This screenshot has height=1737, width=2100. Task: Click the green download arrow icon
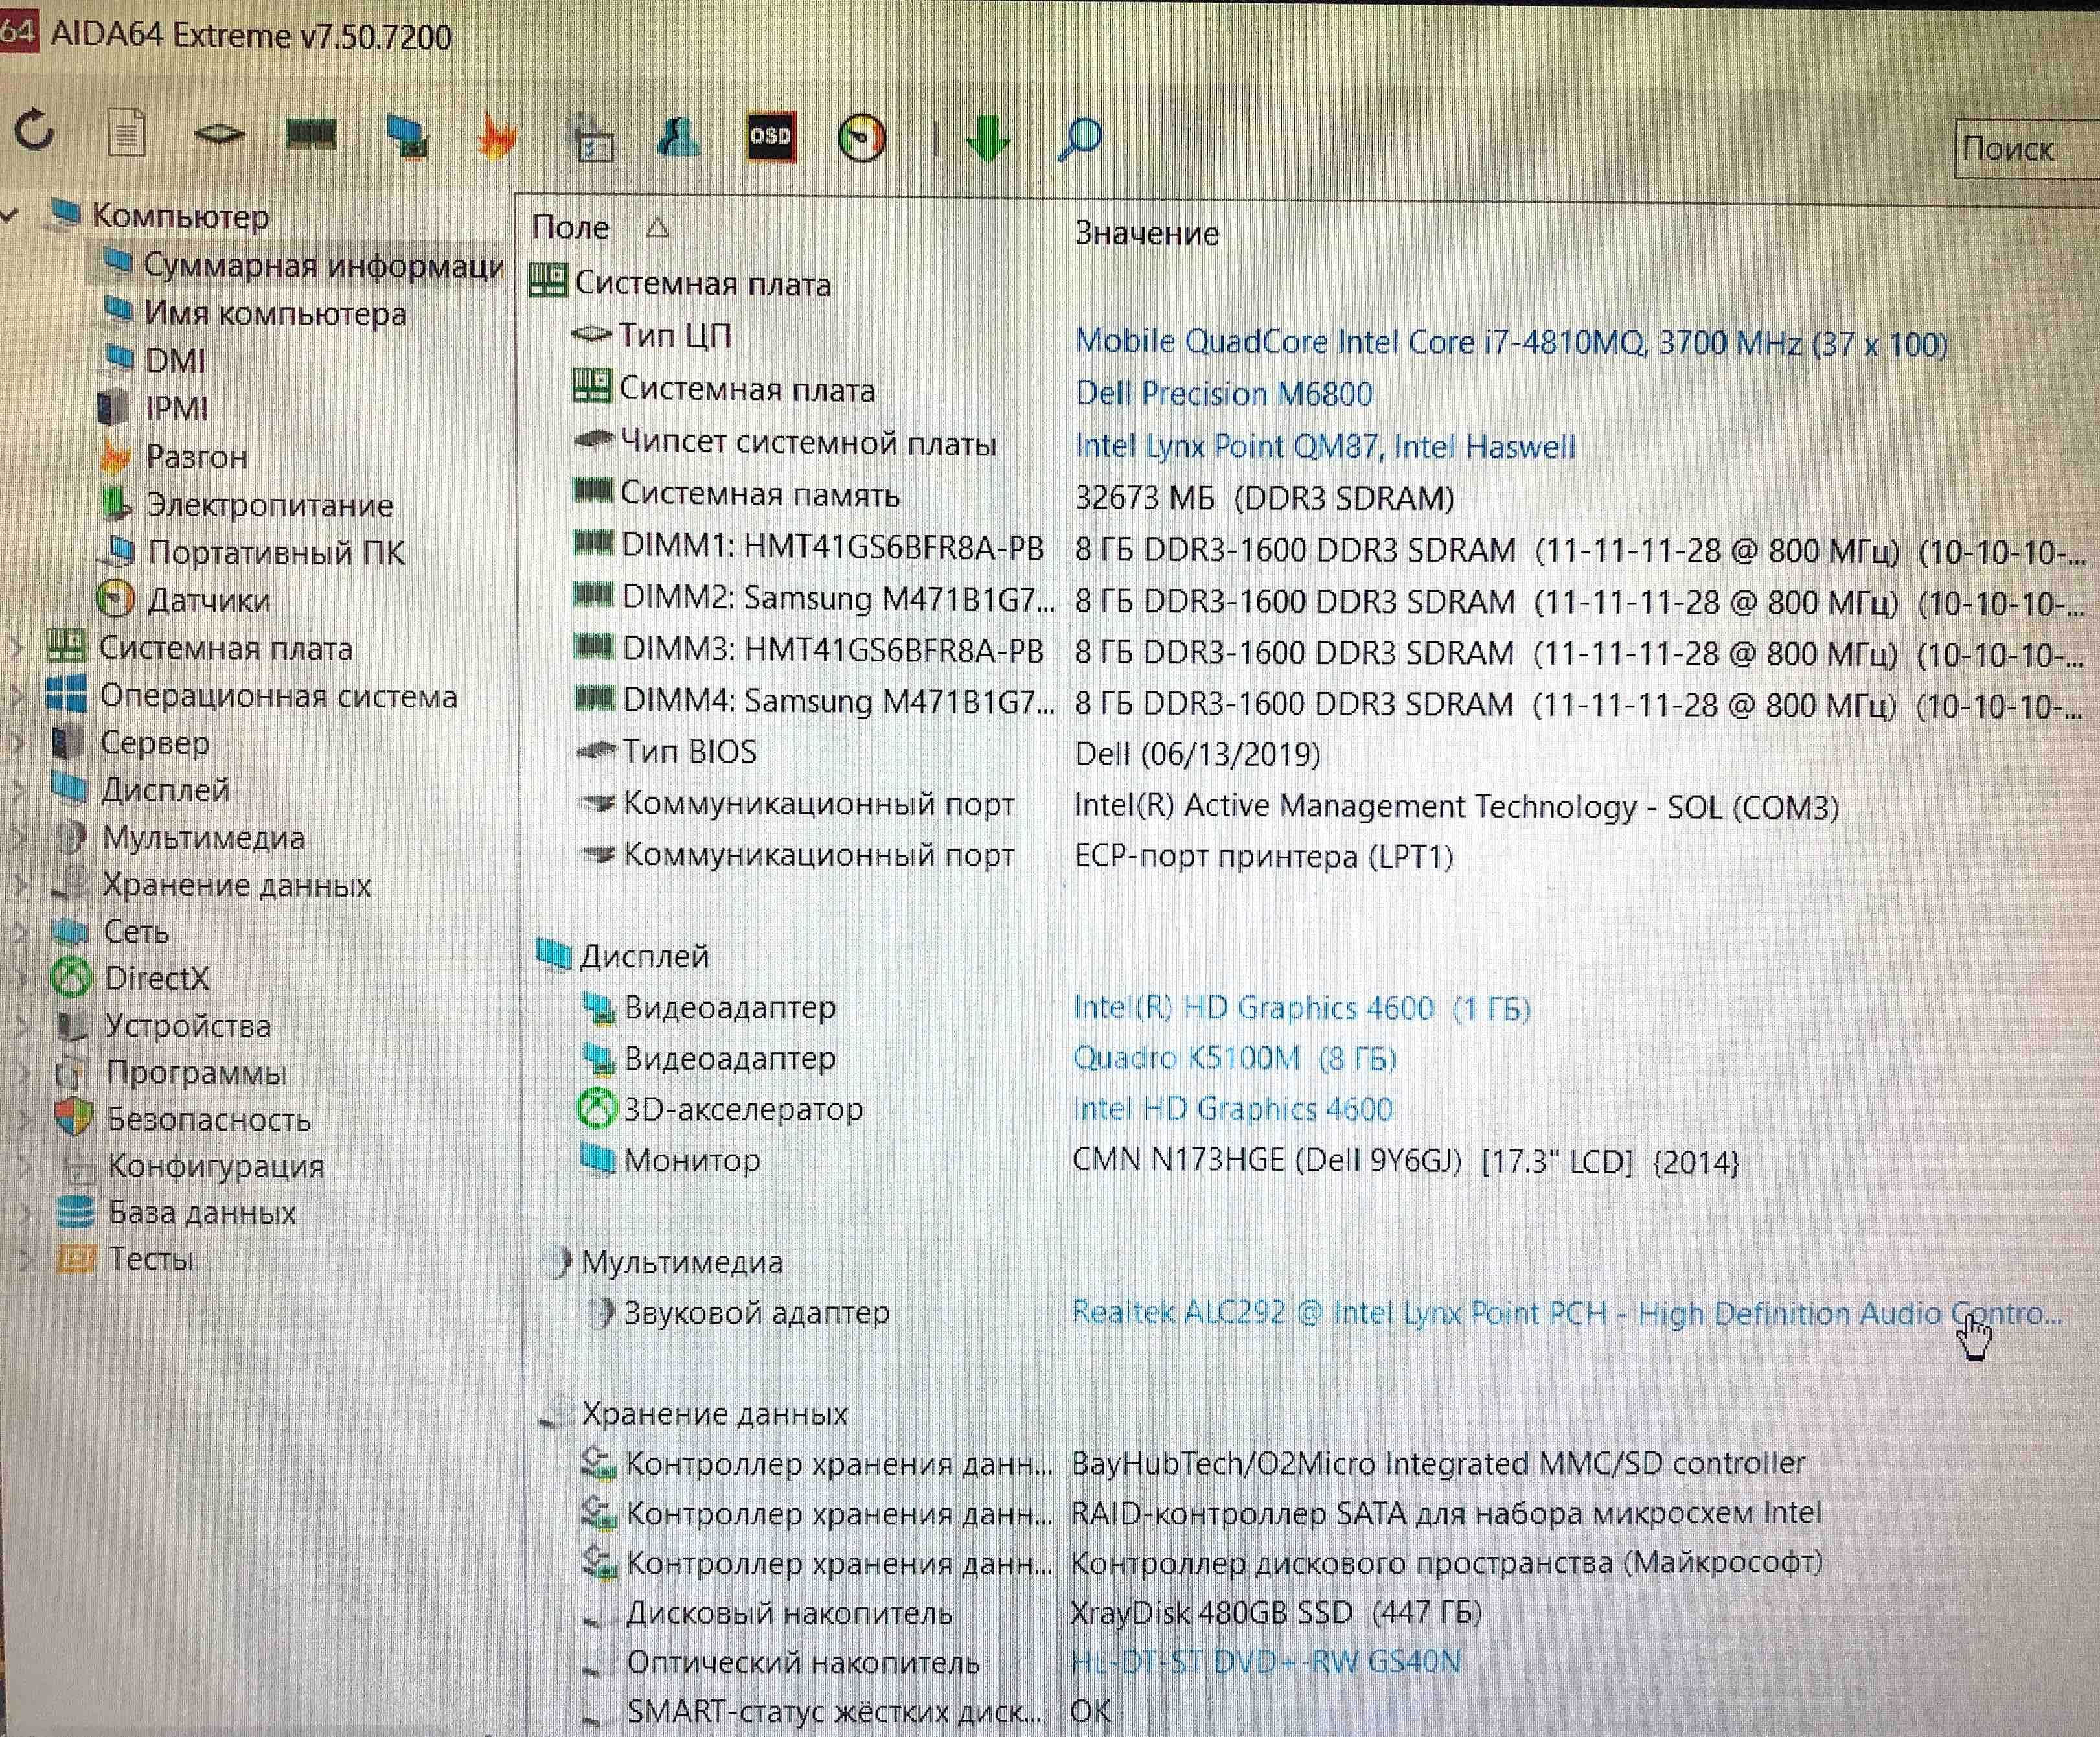point(988,139)
